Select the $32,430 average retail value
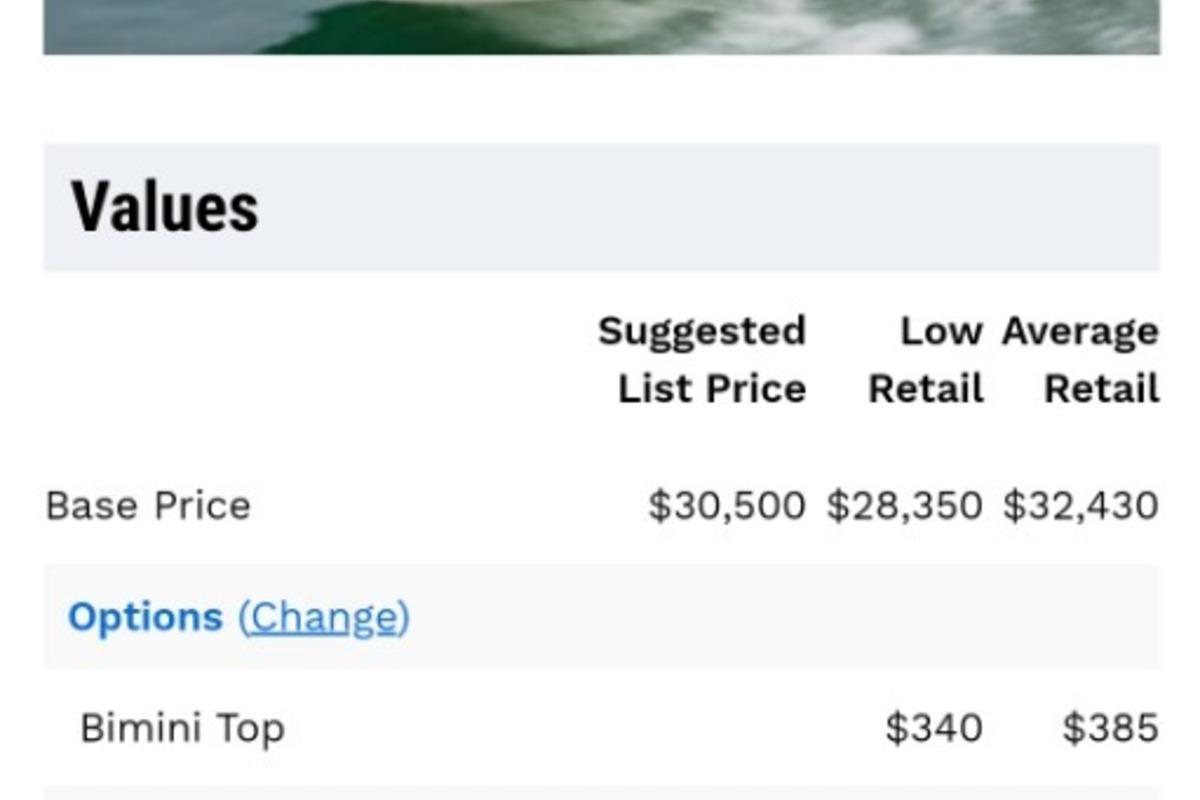The image size is (1200, 800). pos(1081,505)
